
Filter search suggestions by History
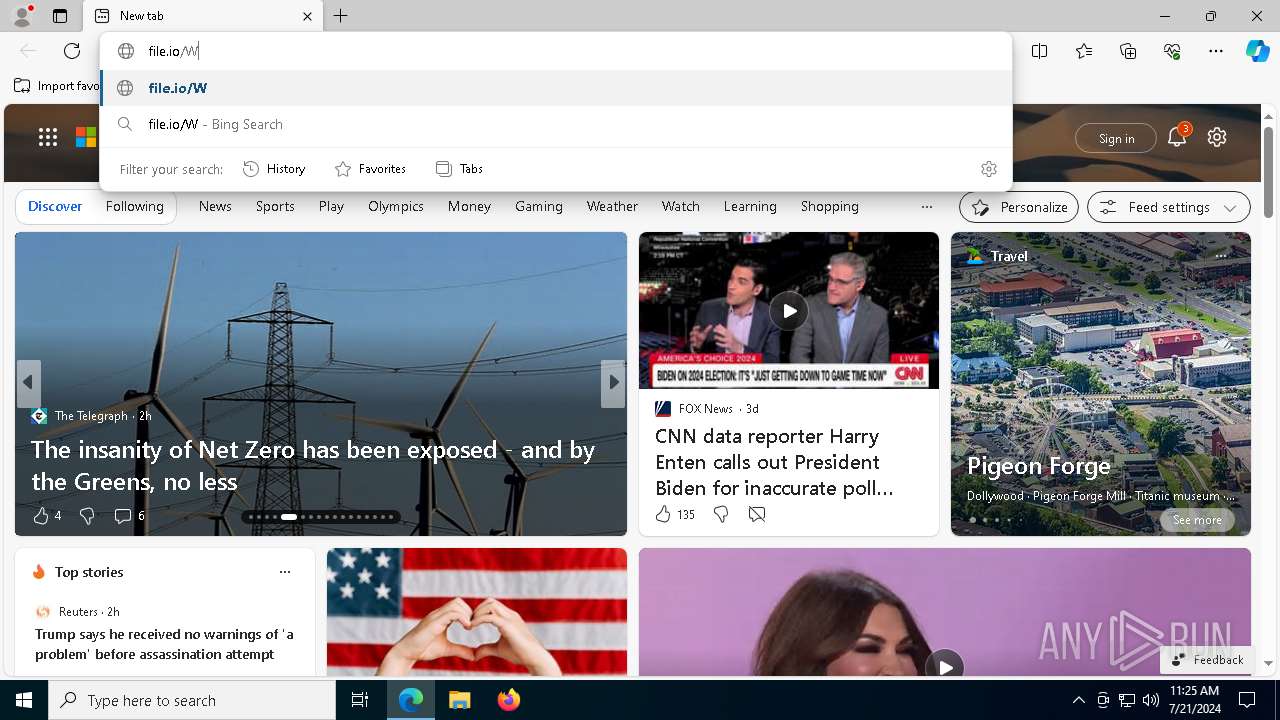[274, 169]
